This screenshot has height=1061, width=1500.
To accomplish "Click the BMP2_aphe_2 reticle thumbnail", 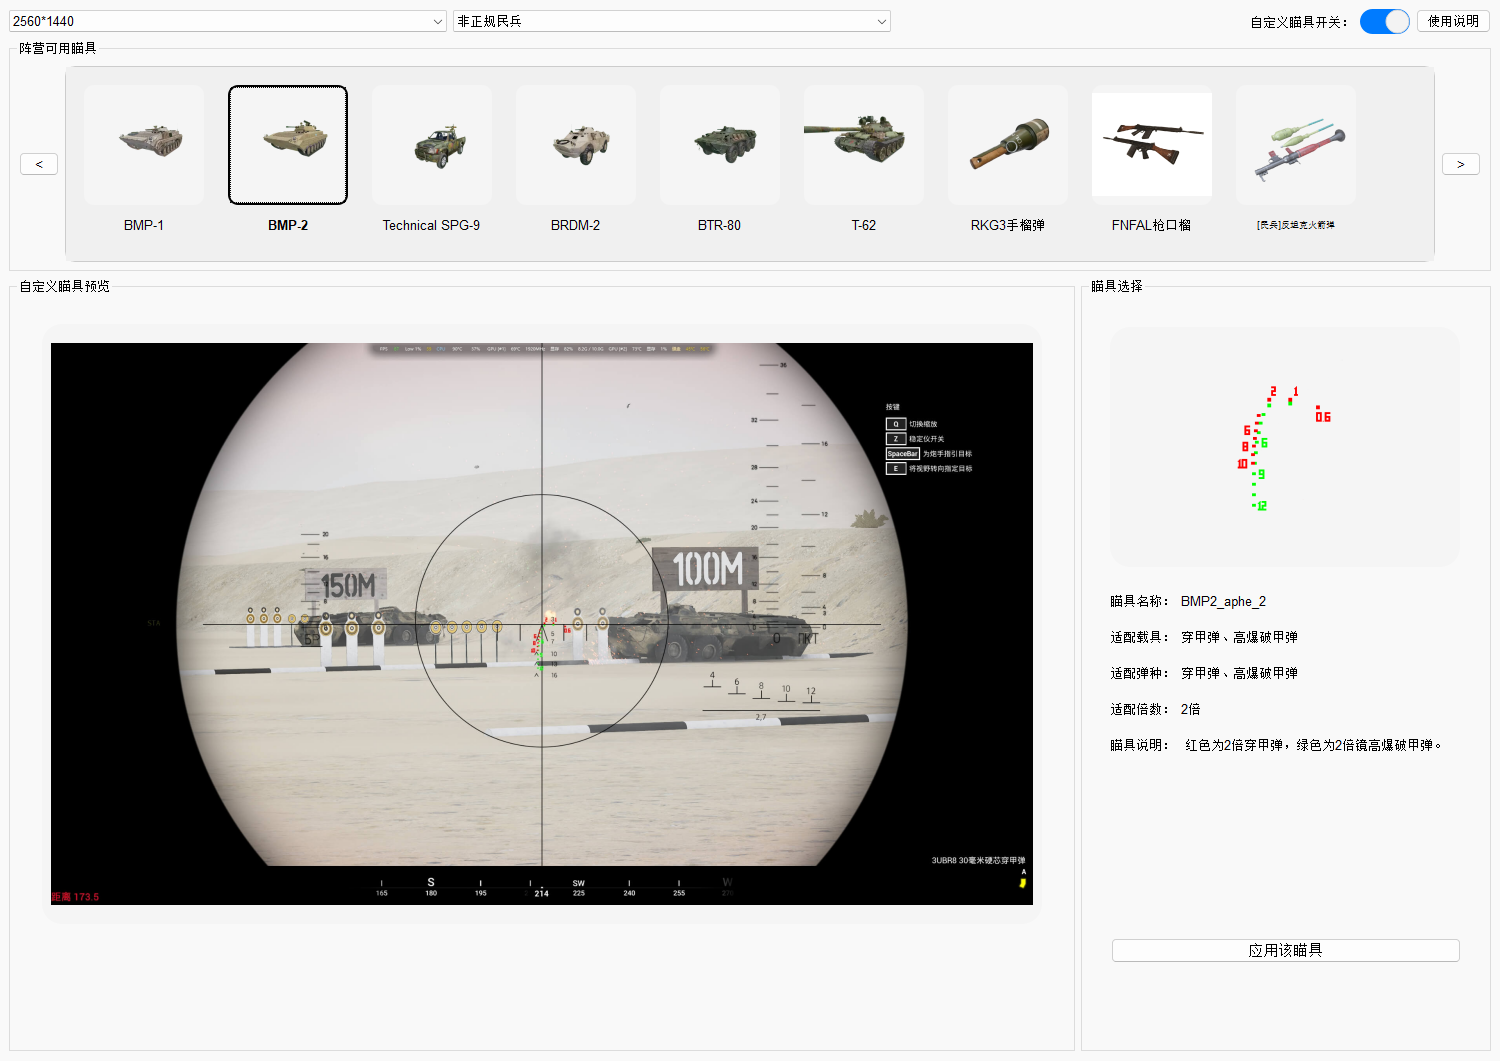I will 1285,447.
